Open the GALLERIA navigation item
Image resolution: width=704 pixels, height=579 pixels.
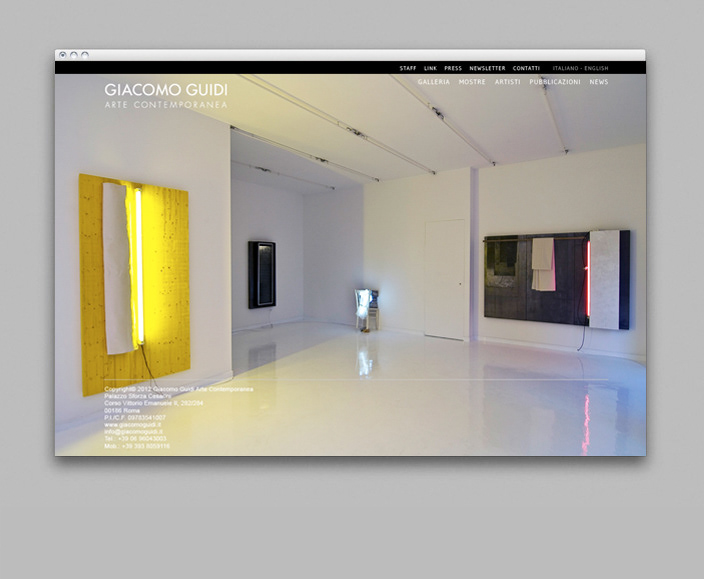(434, 82)
